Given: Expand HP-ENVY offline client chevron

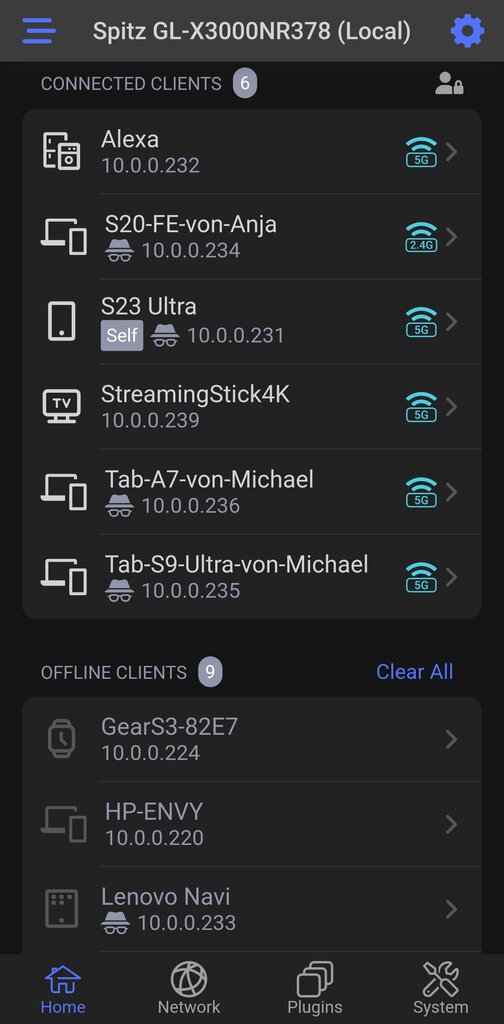Looking at the screenshot, I should (451, 824).
